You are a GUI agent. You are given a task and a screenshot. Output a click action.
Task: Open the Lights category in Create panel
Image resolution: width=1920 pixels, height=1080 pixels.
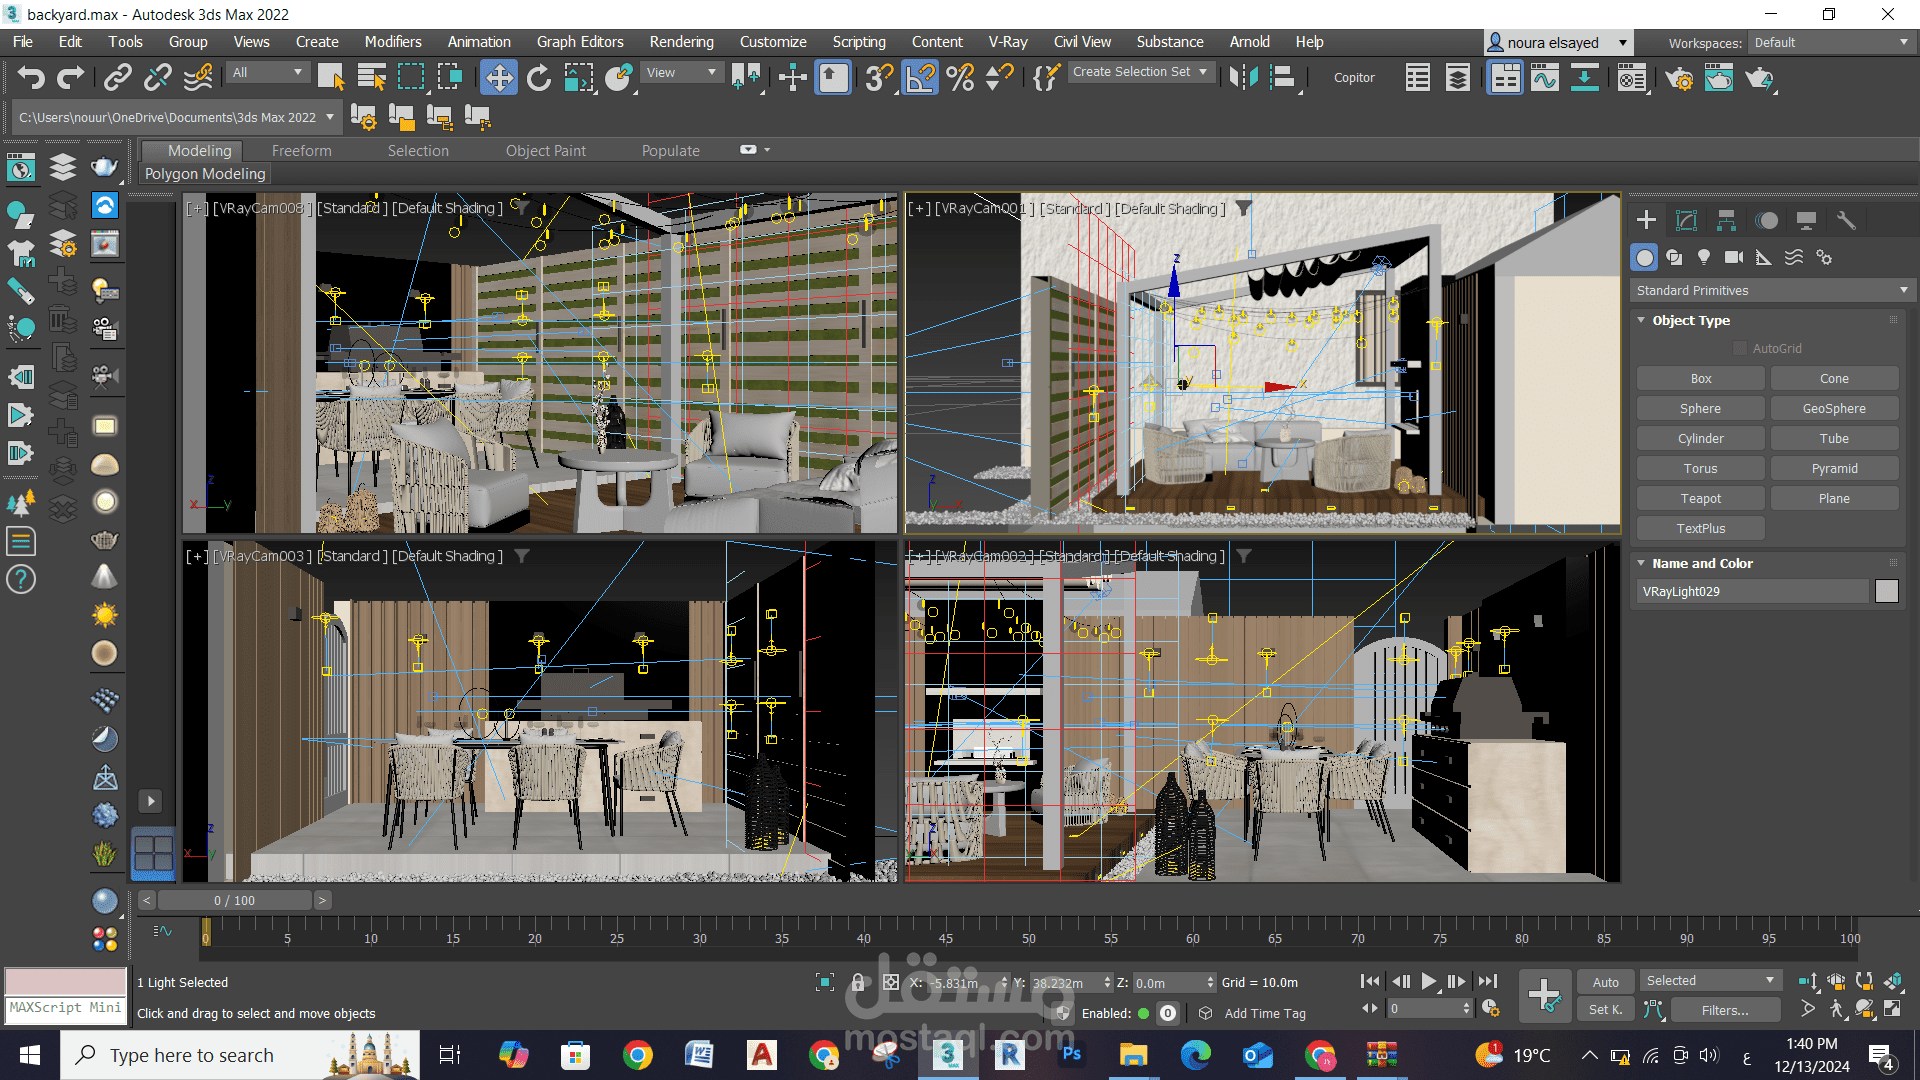(1704, 258)
